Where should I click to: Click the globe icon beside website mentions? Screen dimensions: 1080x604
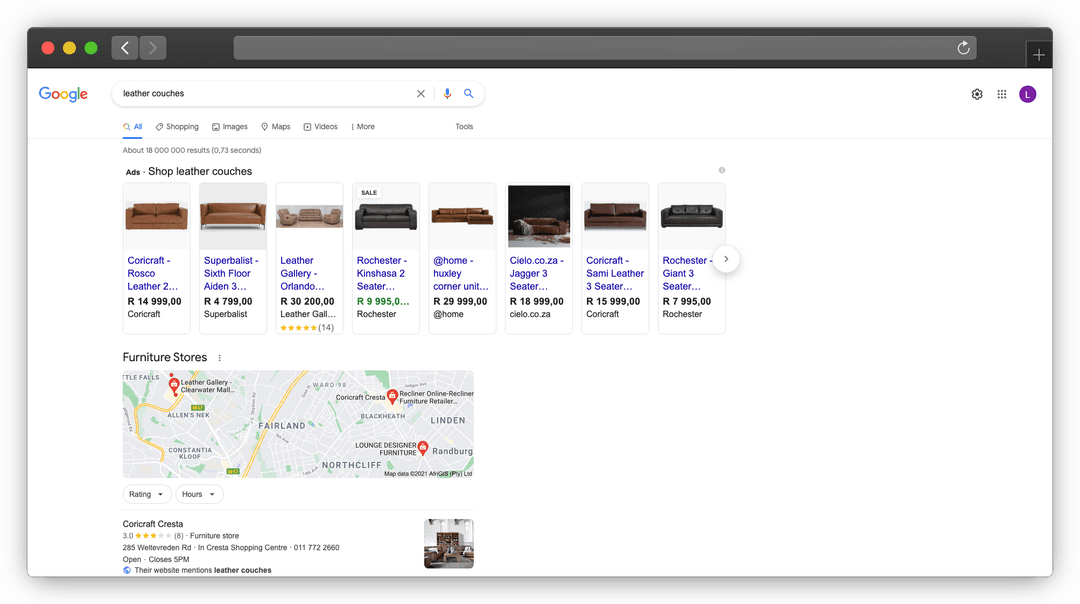127,570
